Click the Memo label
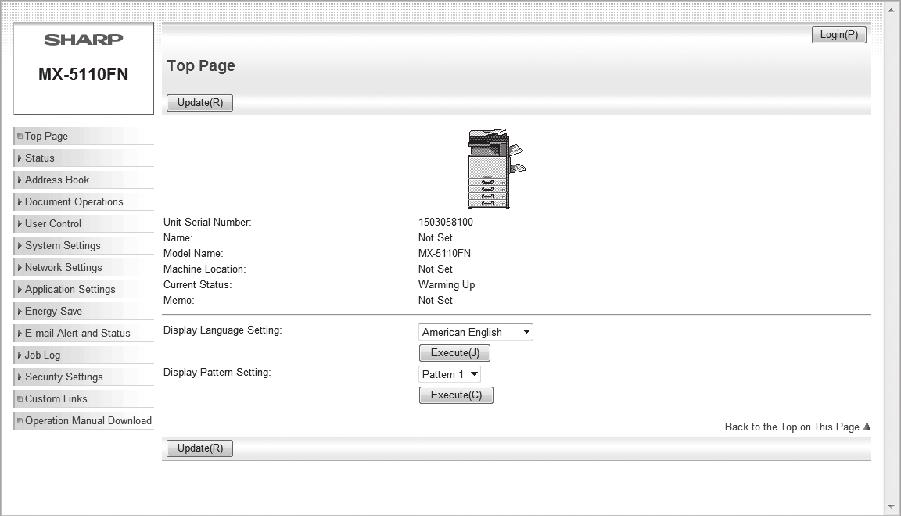The image size is (901, 516). pyautogui.click(x=179, y=300)
